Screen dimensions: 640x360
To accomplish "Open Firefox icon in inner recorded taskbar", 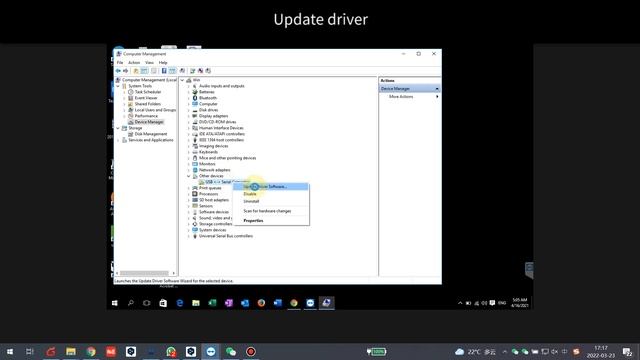I will coord(261,303).
